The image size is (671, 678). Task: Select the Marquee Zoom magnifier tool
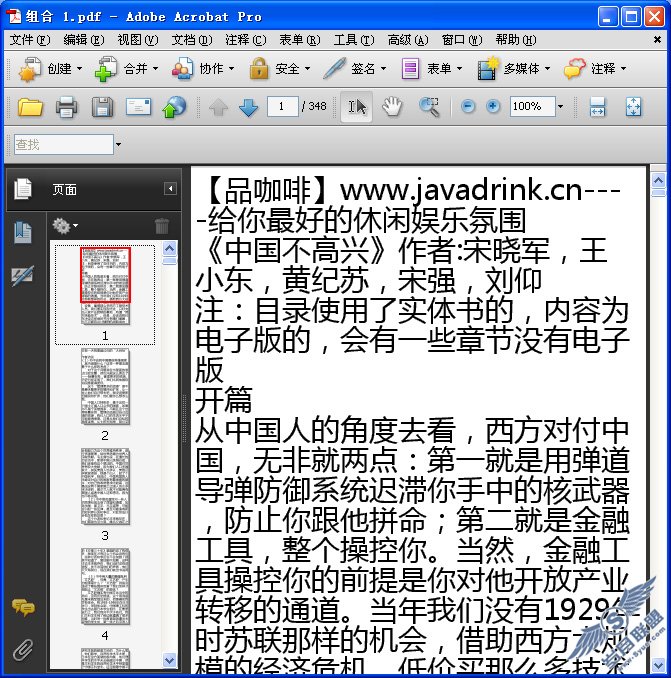coord(429,106)
